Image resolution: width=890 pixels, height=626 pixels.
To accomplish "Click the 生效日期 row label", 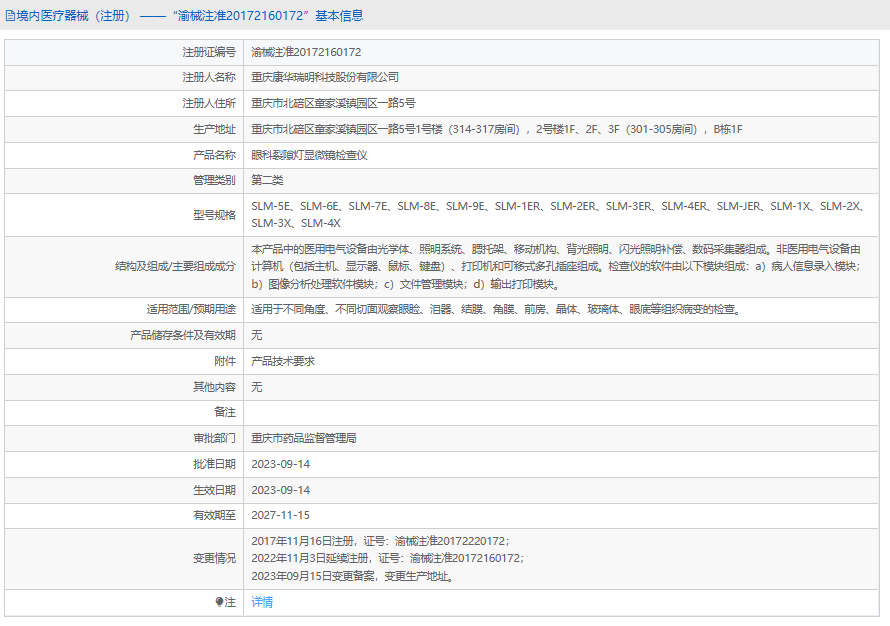I will (214, 490).
